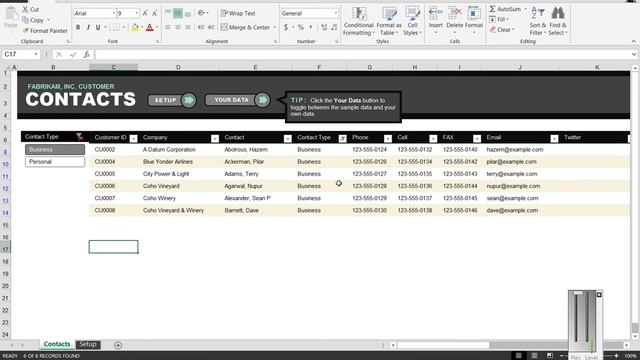Switch to Normal view in the status bar
Viewport: 640px width, 360px height.
point(518,356)
